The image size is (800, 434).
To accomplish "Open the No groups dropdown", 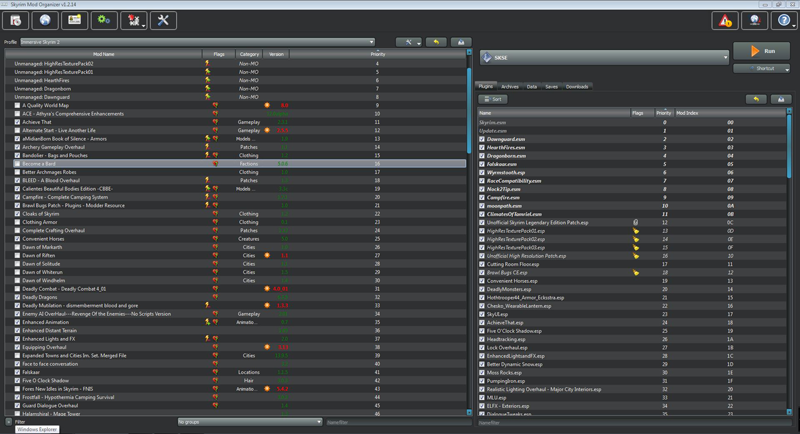I will coord(250,422).
